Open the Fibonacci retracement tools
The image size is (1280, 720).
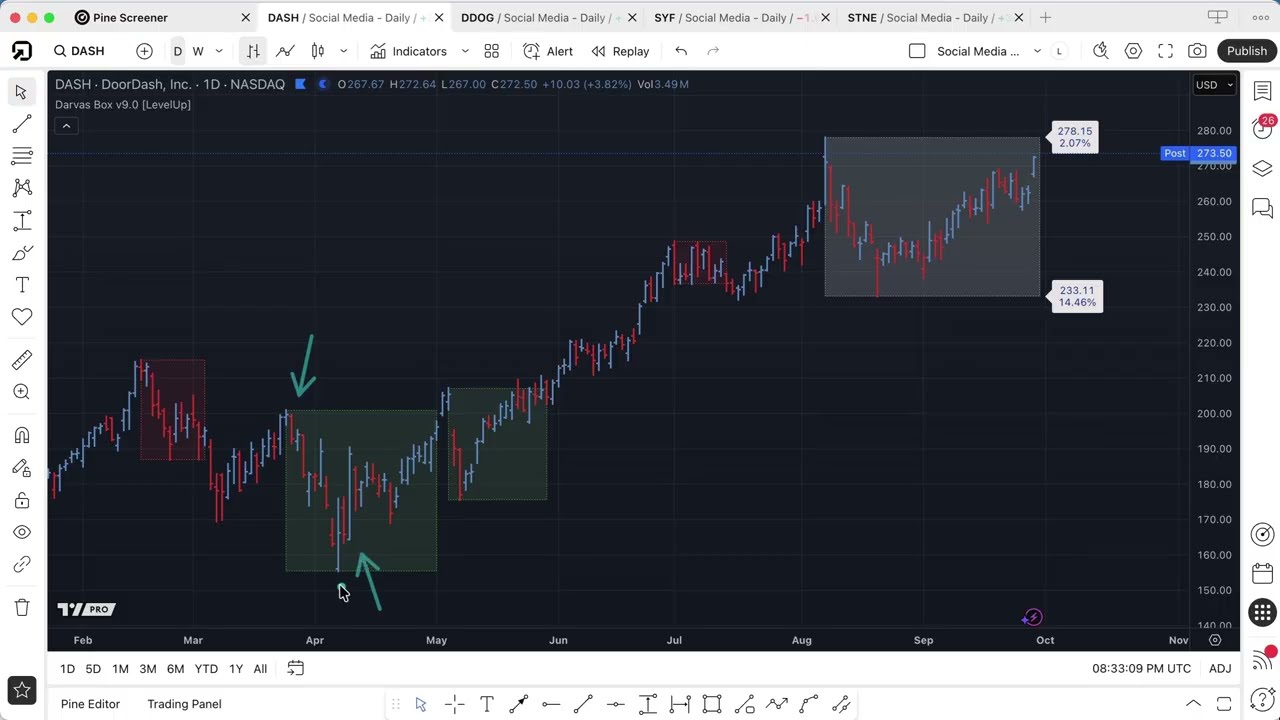pyautogui.click(x=21, y=156)
